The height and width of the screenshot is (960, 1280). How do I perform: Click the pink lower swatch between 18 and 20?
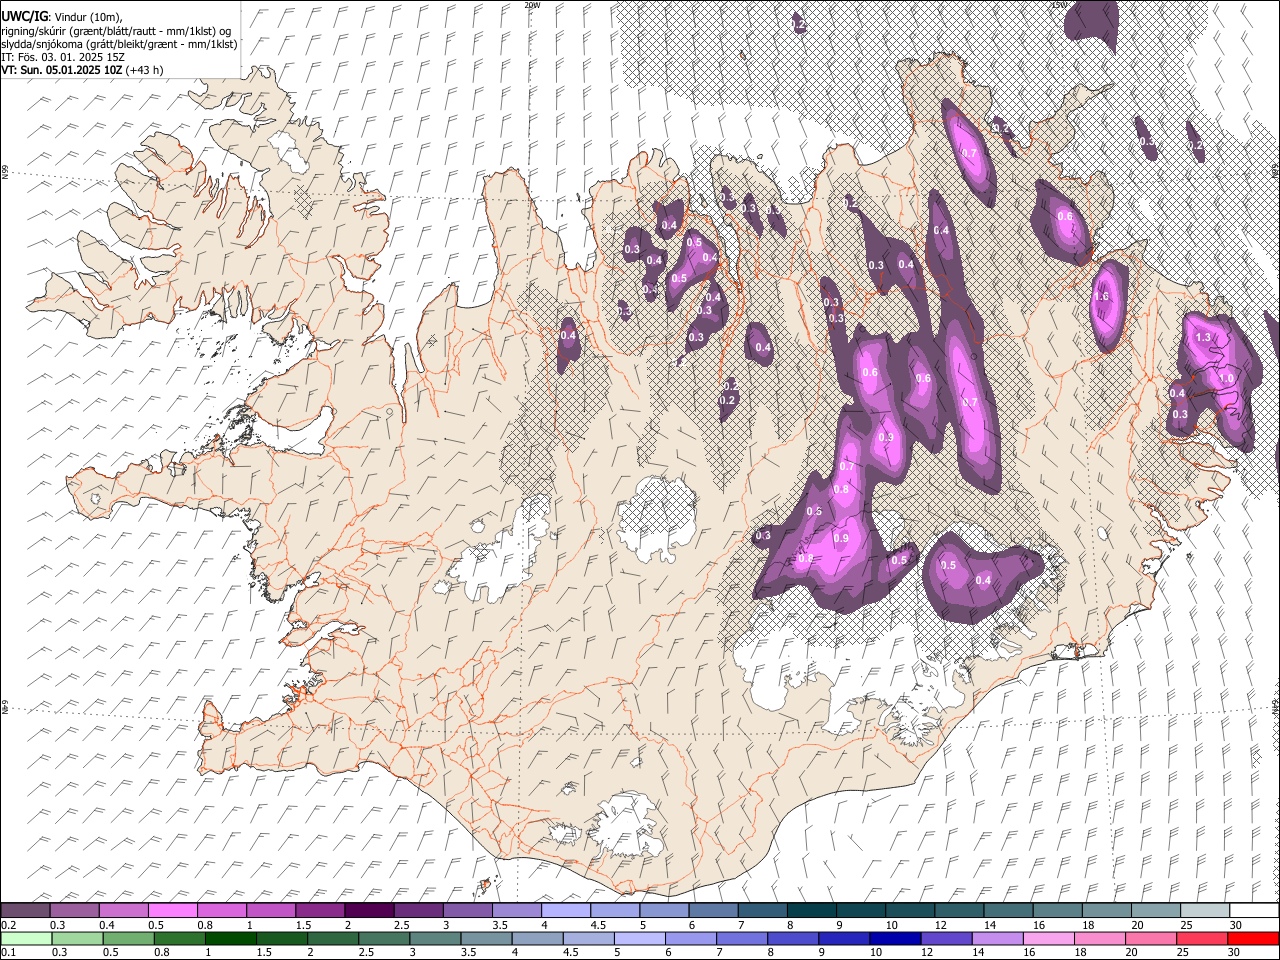pyautogui.click(x=1099, y=939)
